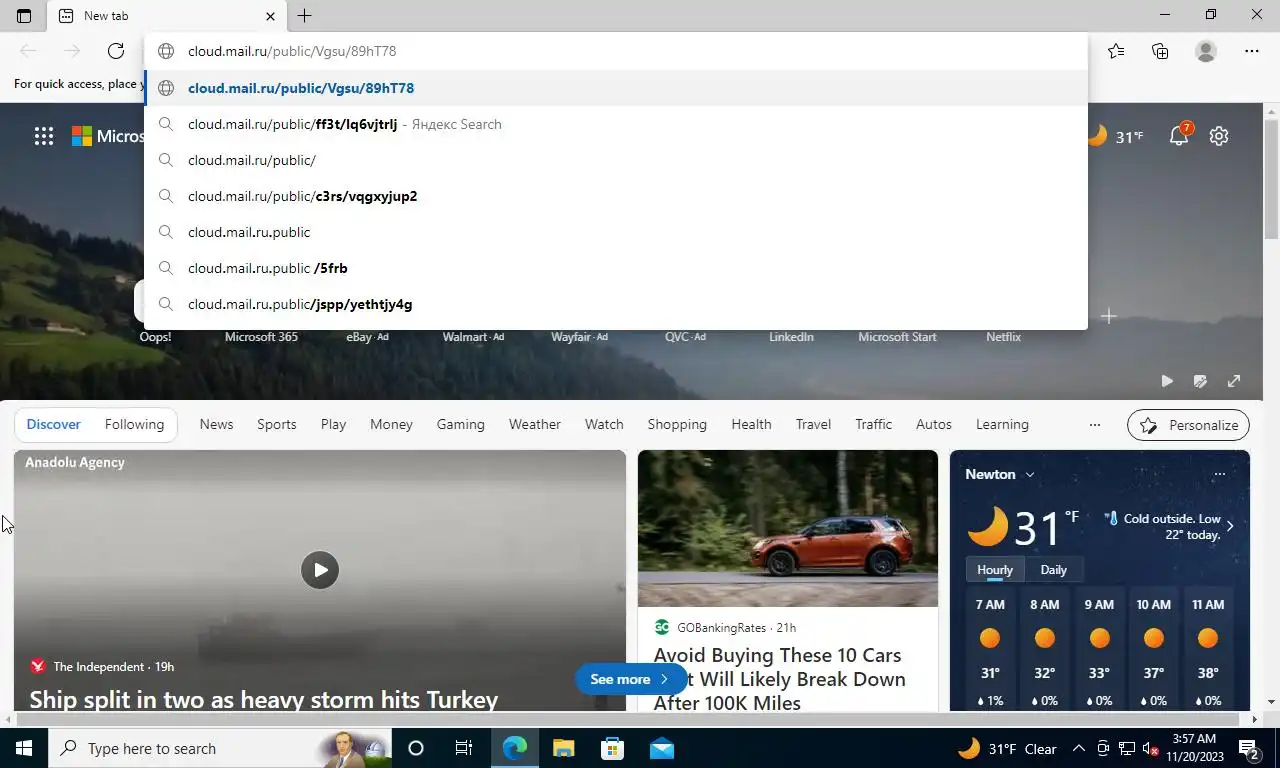
Task: Click the address bar input field
Action: pos(616,51)
